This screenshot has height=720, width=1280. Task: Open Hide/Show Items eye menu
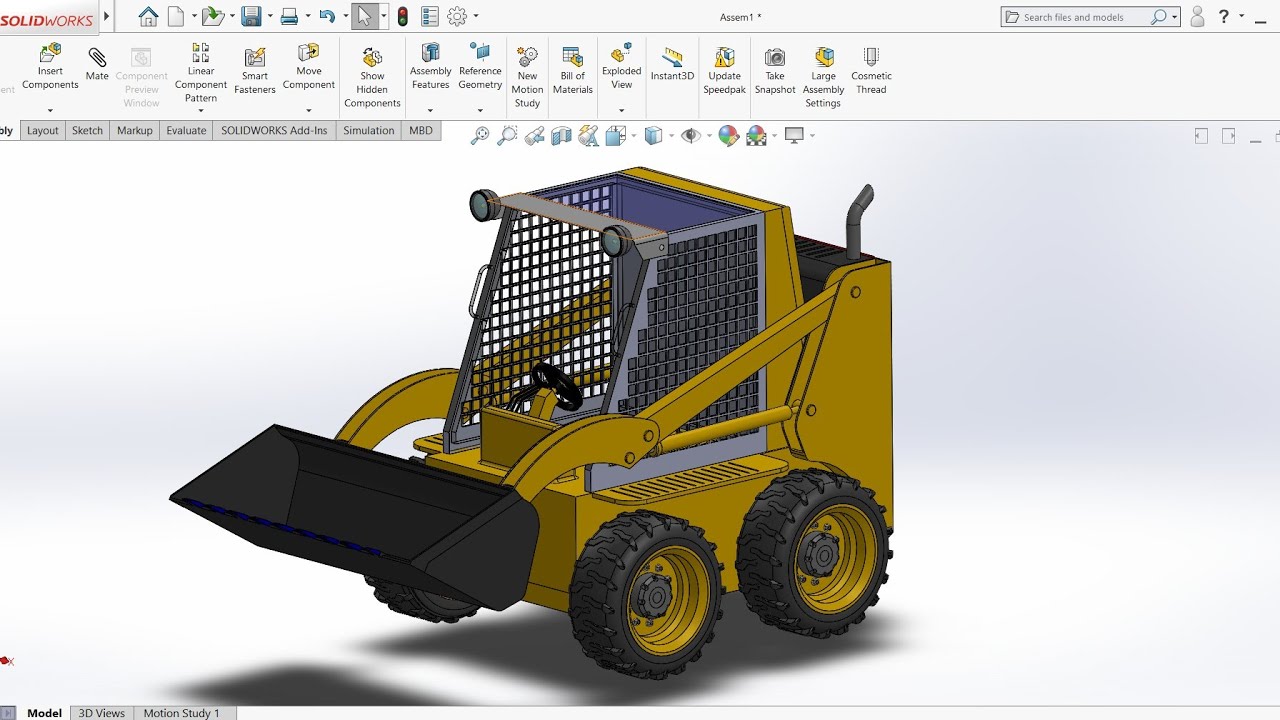(x=690, y=136)
